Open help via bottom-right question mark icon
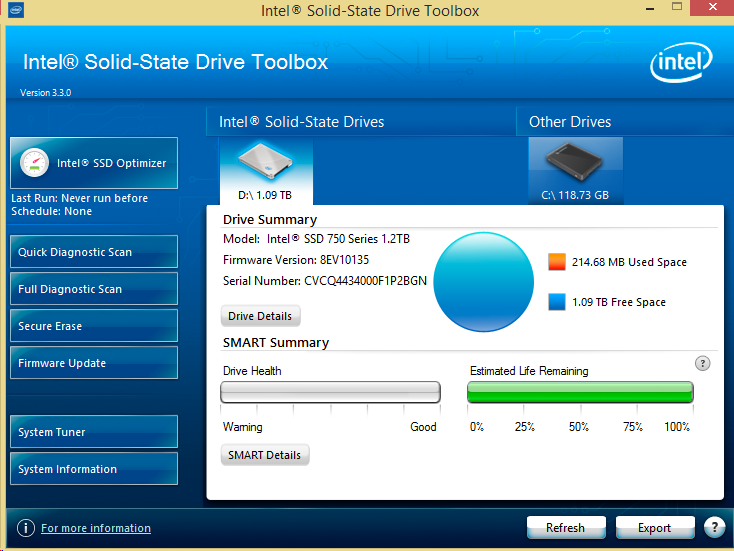This screenshot has width=734, height=551. click(x=714, y=527)
